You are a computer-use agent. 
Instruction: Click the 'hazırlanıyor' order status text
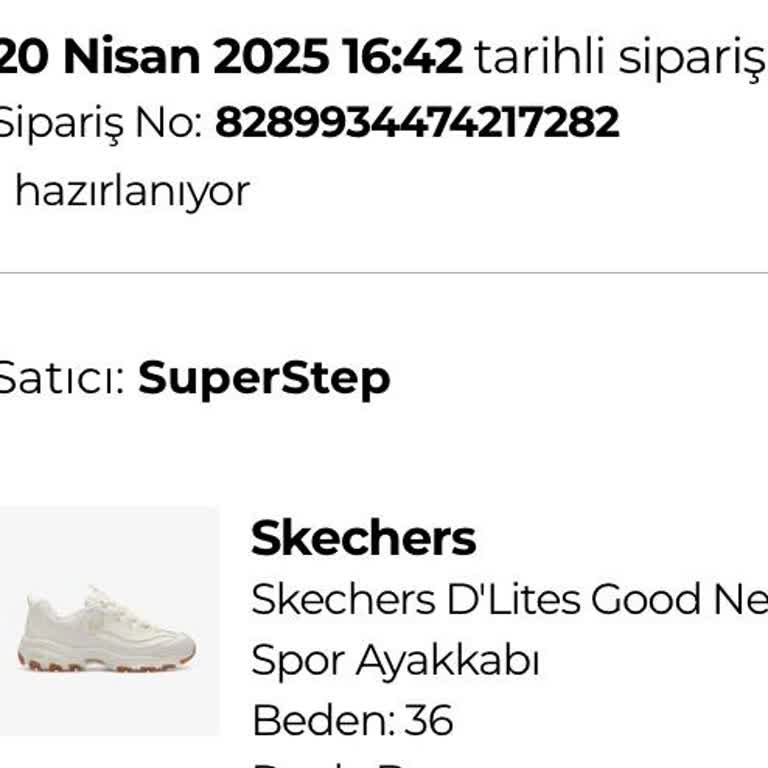pos(132,190)
